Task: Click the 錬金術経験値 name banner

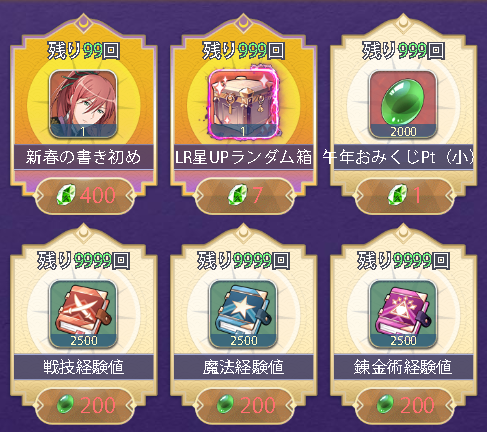Action: (403, 367)
